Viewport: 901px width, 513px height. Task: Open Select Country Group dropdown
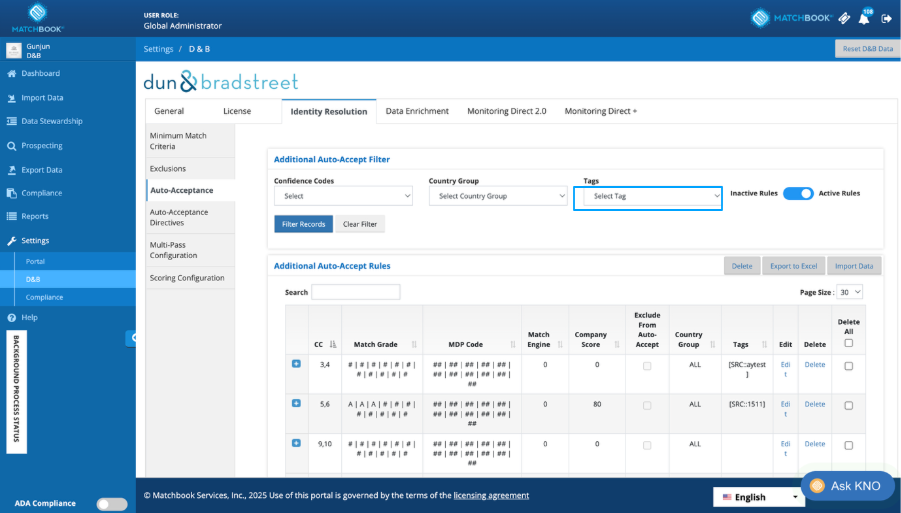click(498, 196)
